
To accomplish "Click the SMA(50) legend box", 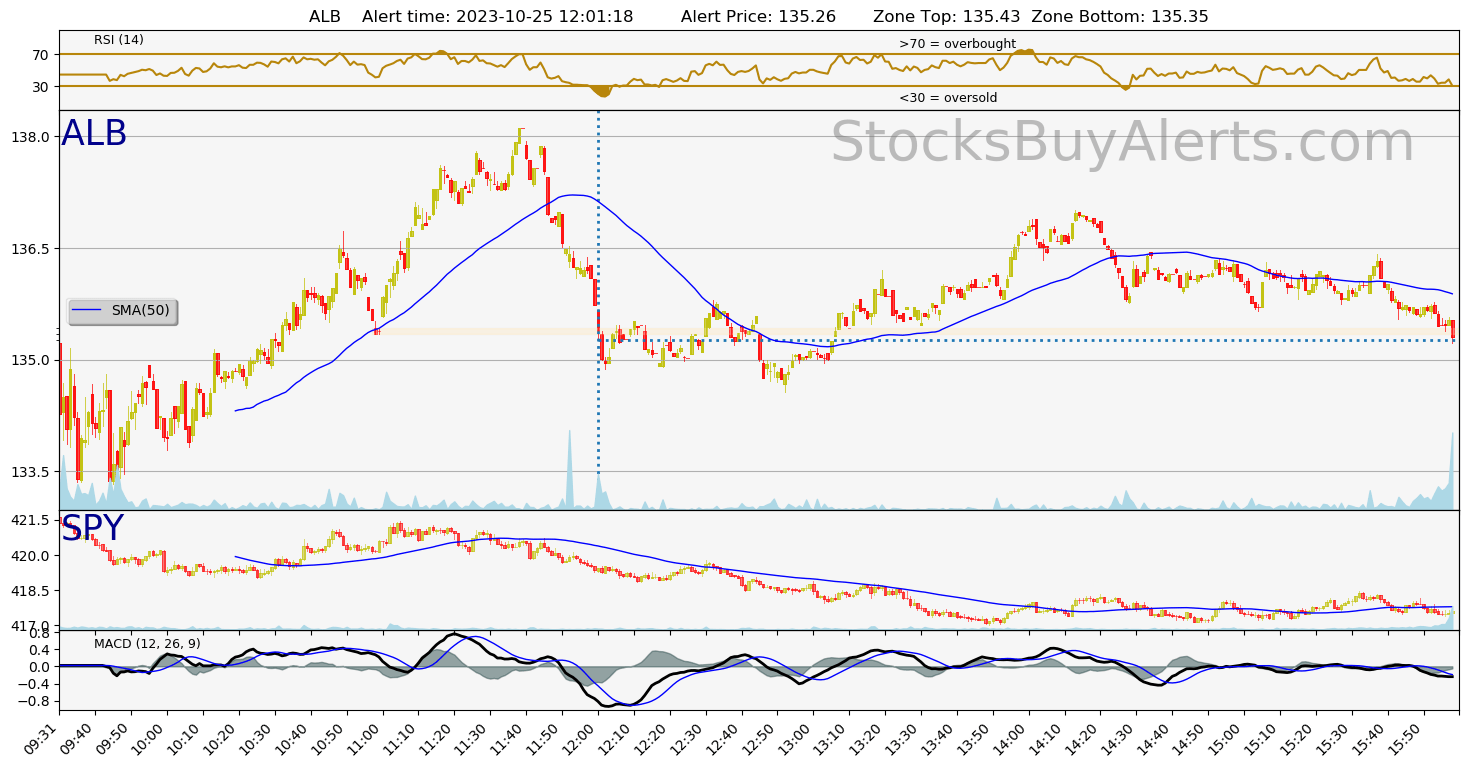I will (122, 311).
